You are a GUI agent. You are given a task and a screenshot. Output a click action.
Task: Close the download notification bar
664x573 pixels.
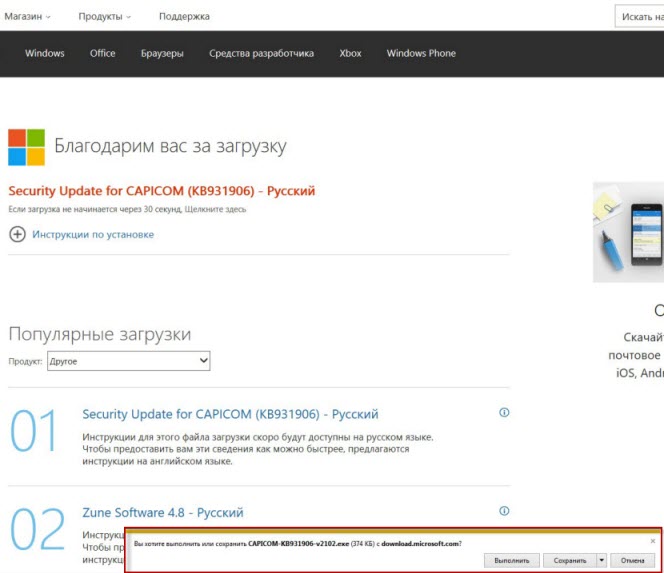[x=653, y=541]
